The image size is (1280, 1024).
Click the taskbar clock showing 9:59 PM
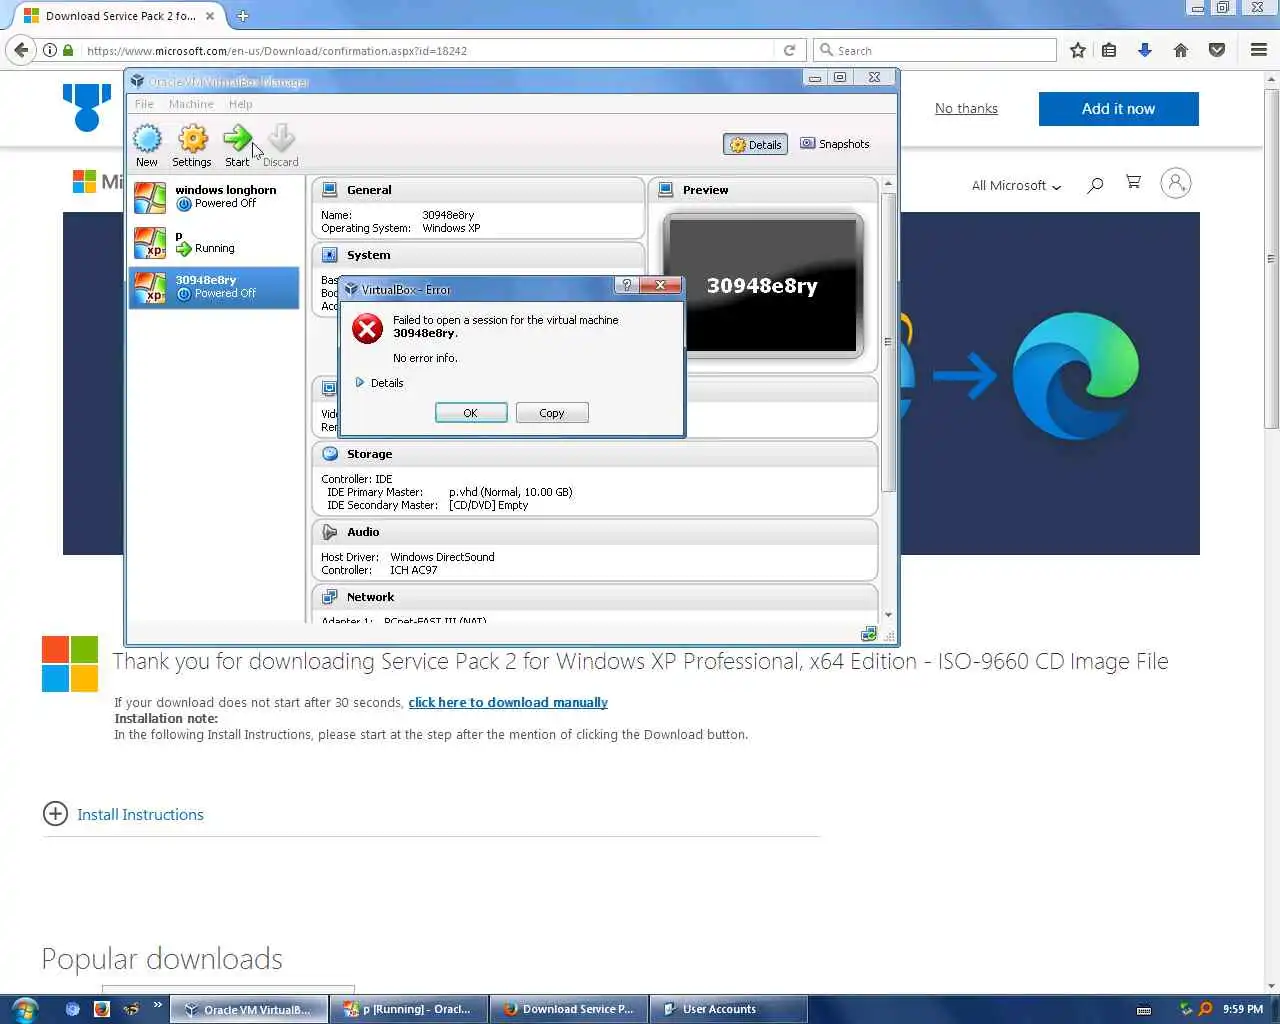1243,1009
